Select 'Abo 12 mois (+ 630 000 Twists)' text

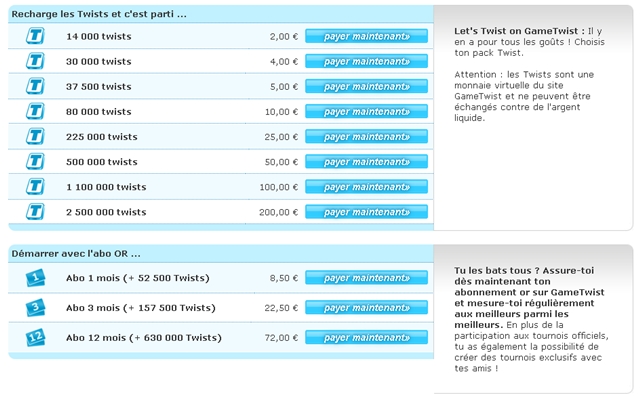(144, 338)
